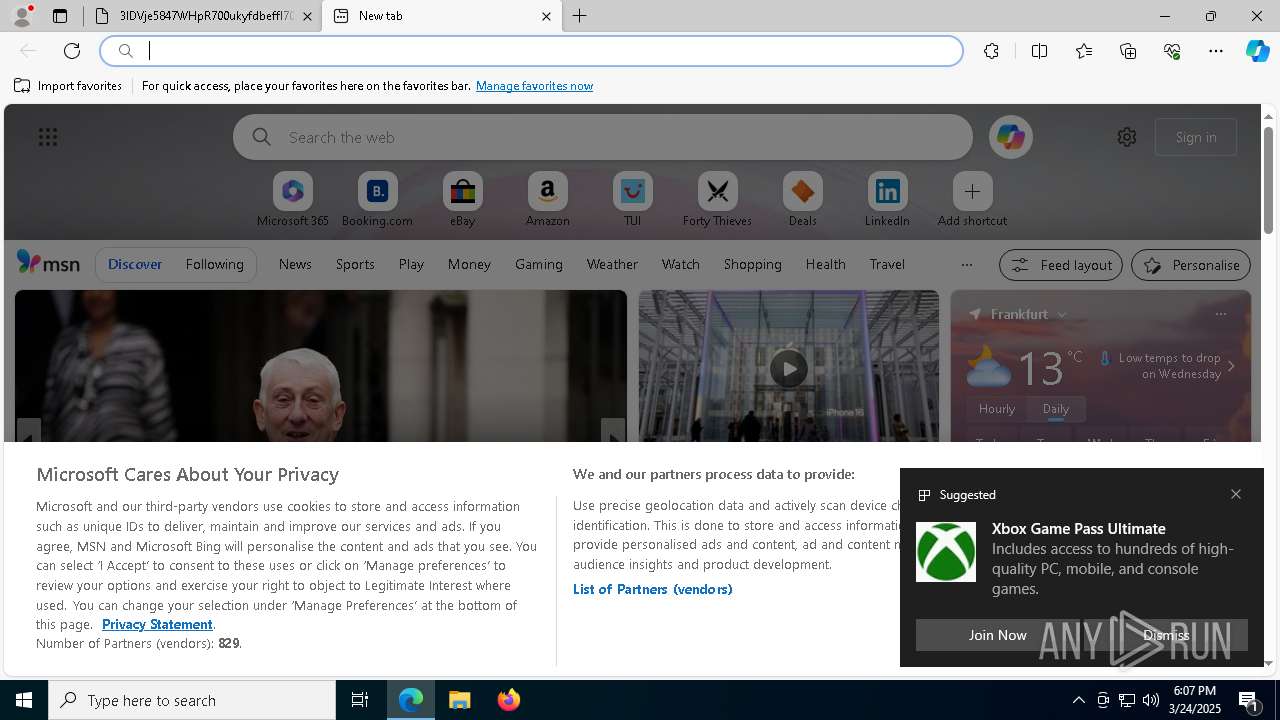Add a new tab with plus button
The image size is (1280, 720).
(580, 16)
